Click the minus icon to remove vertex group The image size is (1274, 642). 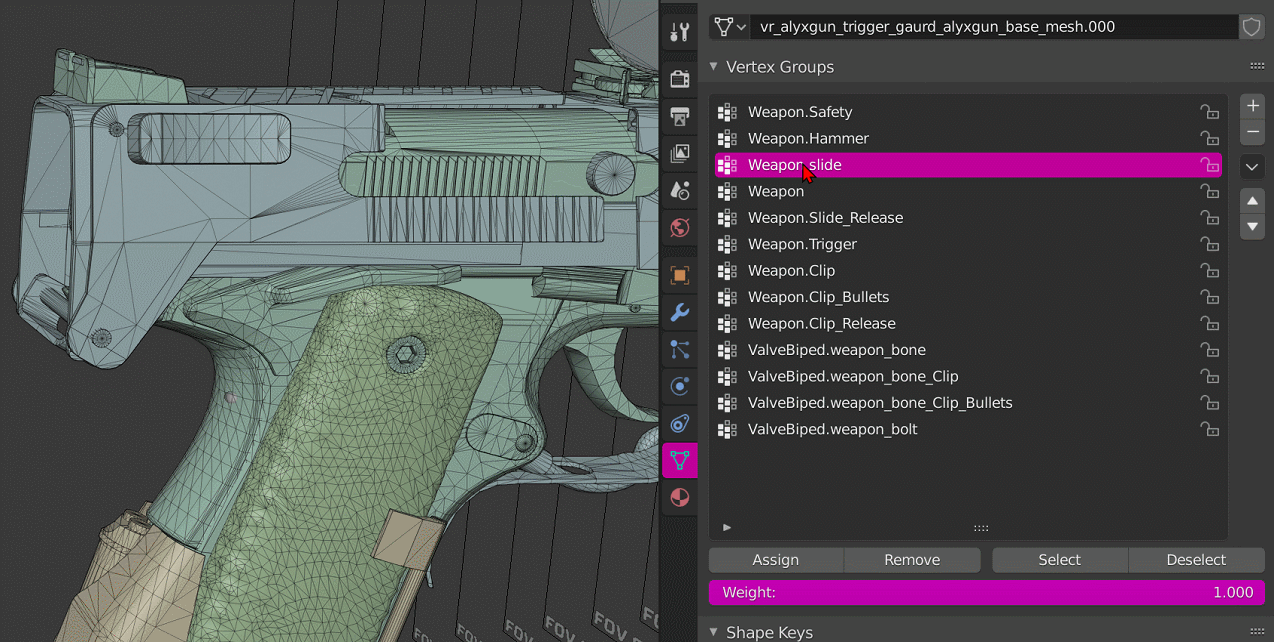coord(1252,132)
